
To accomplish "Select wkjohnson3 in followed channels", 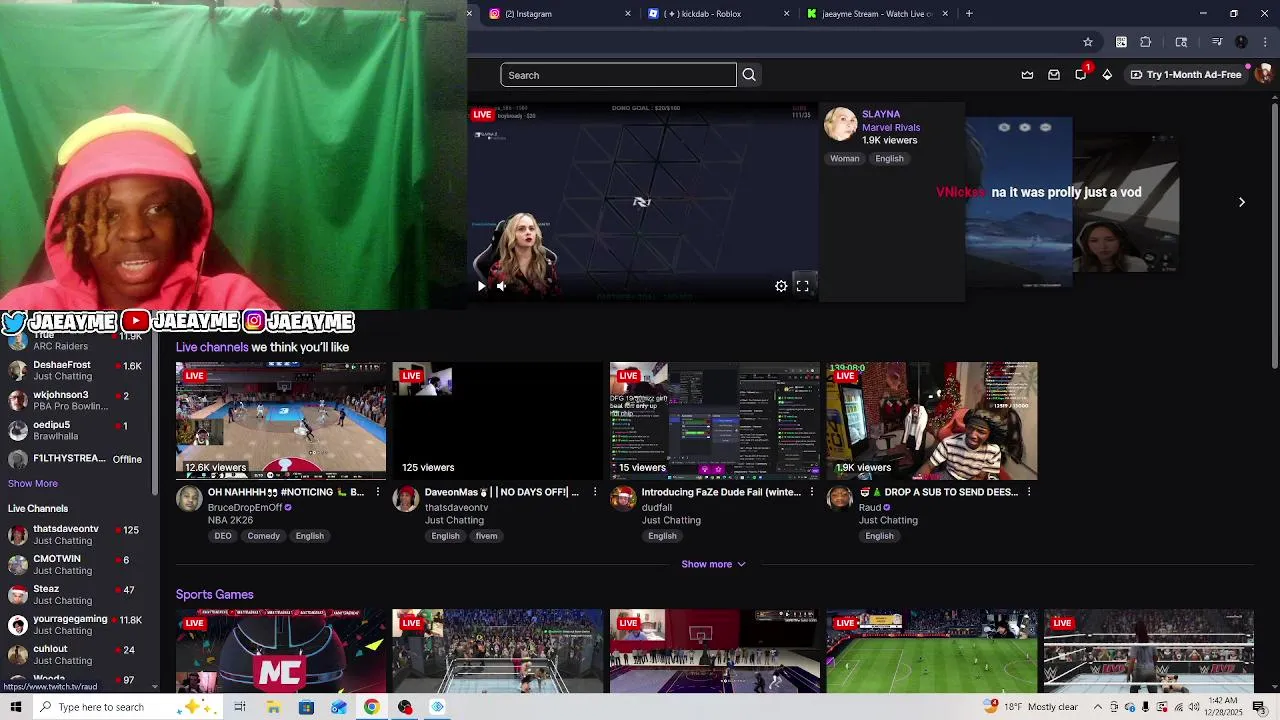I will [75, 400].
